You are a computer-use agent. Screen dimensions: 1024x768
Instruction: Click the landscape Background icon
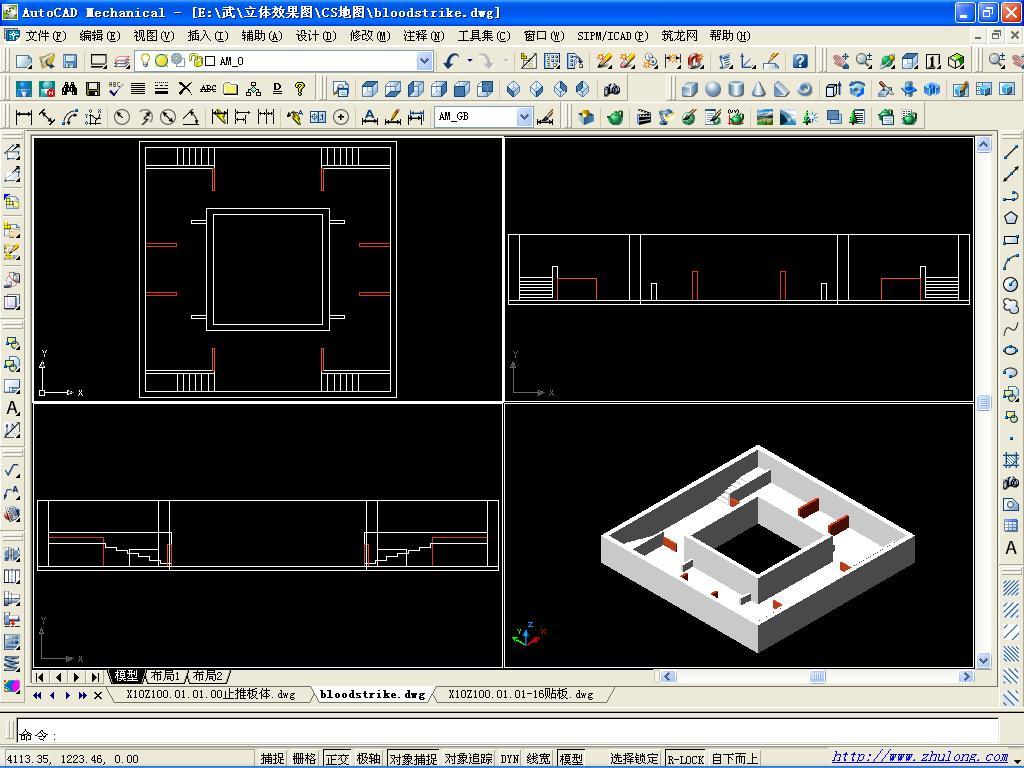[x=765, y=117]
